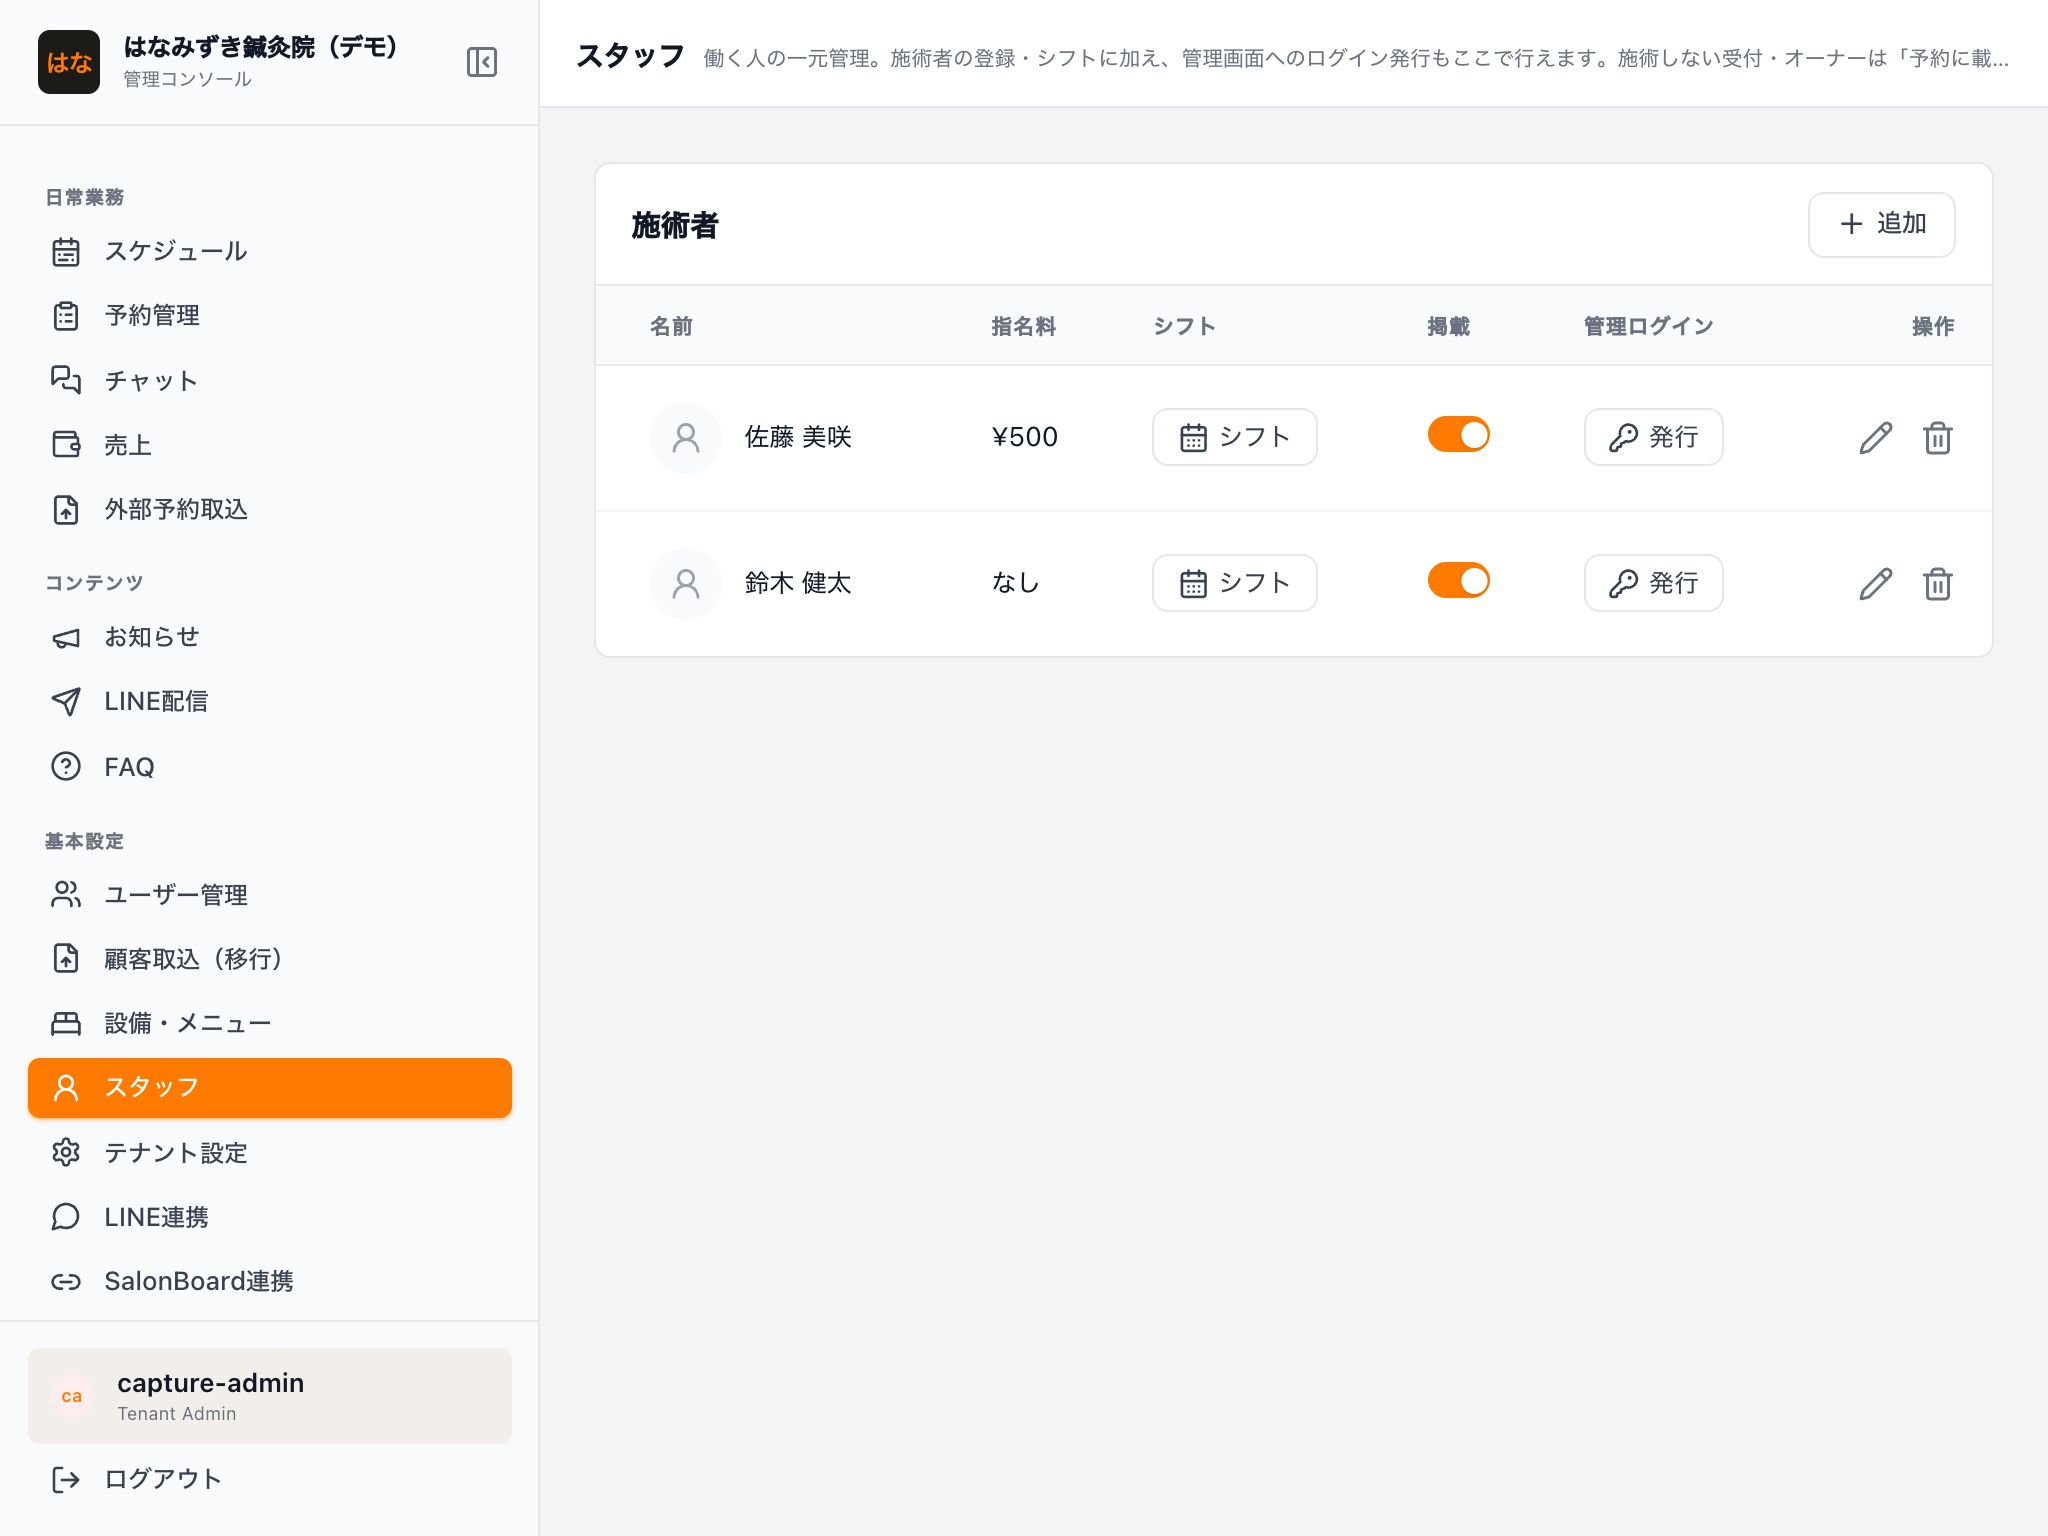Delete 鈴木 健太 with trash icon
The image size is (2048, 1536).
coord(1937,584)
